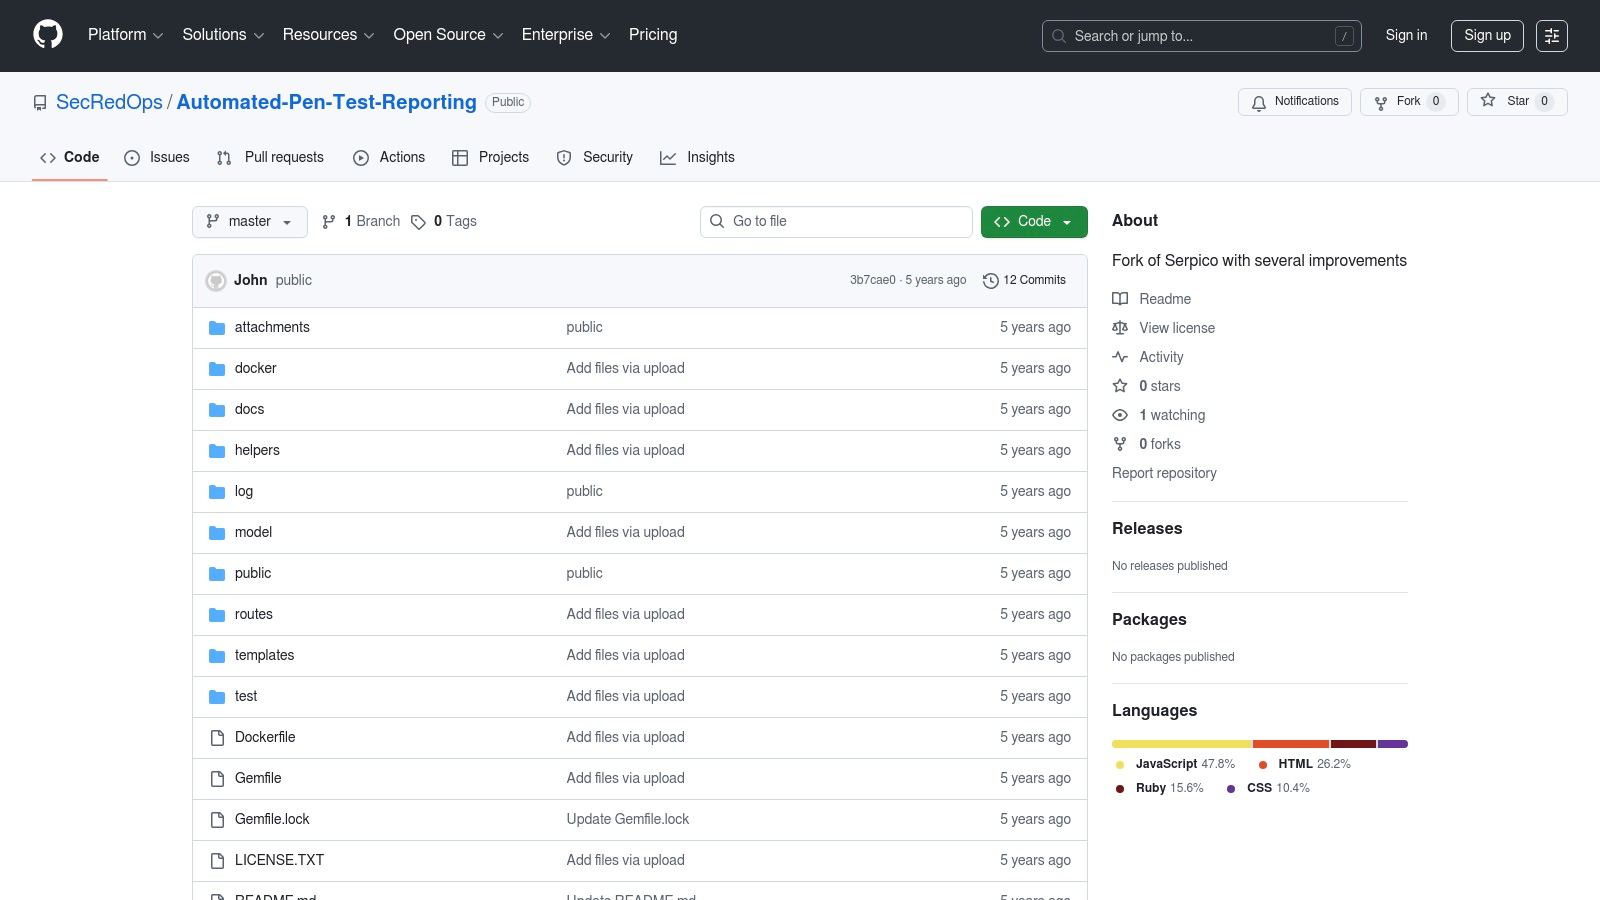This screenshot has height=900, width=1600.
Task: Click the Sign up button
Action: [1487, 36]
